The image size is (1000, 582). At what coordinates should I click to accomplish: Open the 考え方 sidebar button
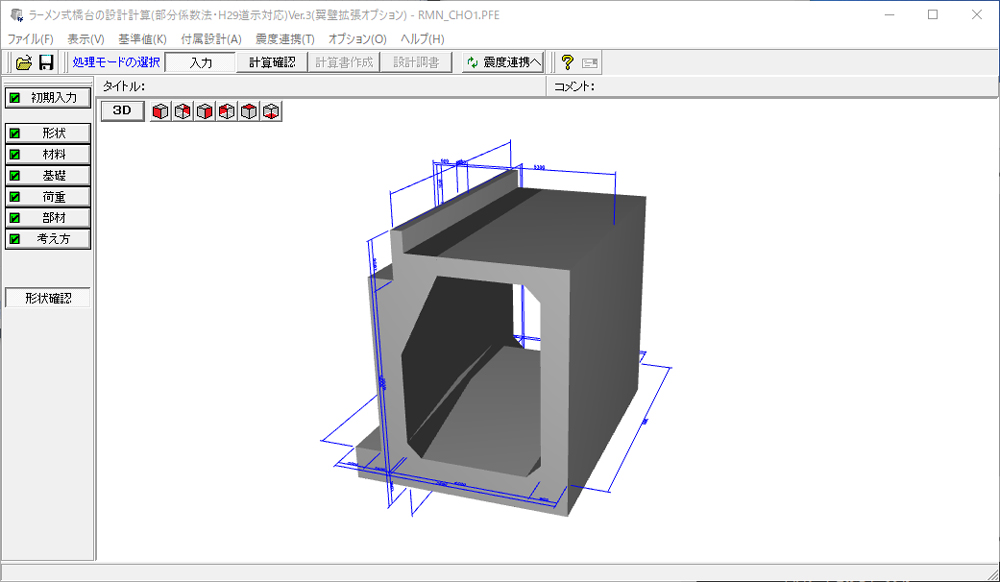[x=48, y=239]
